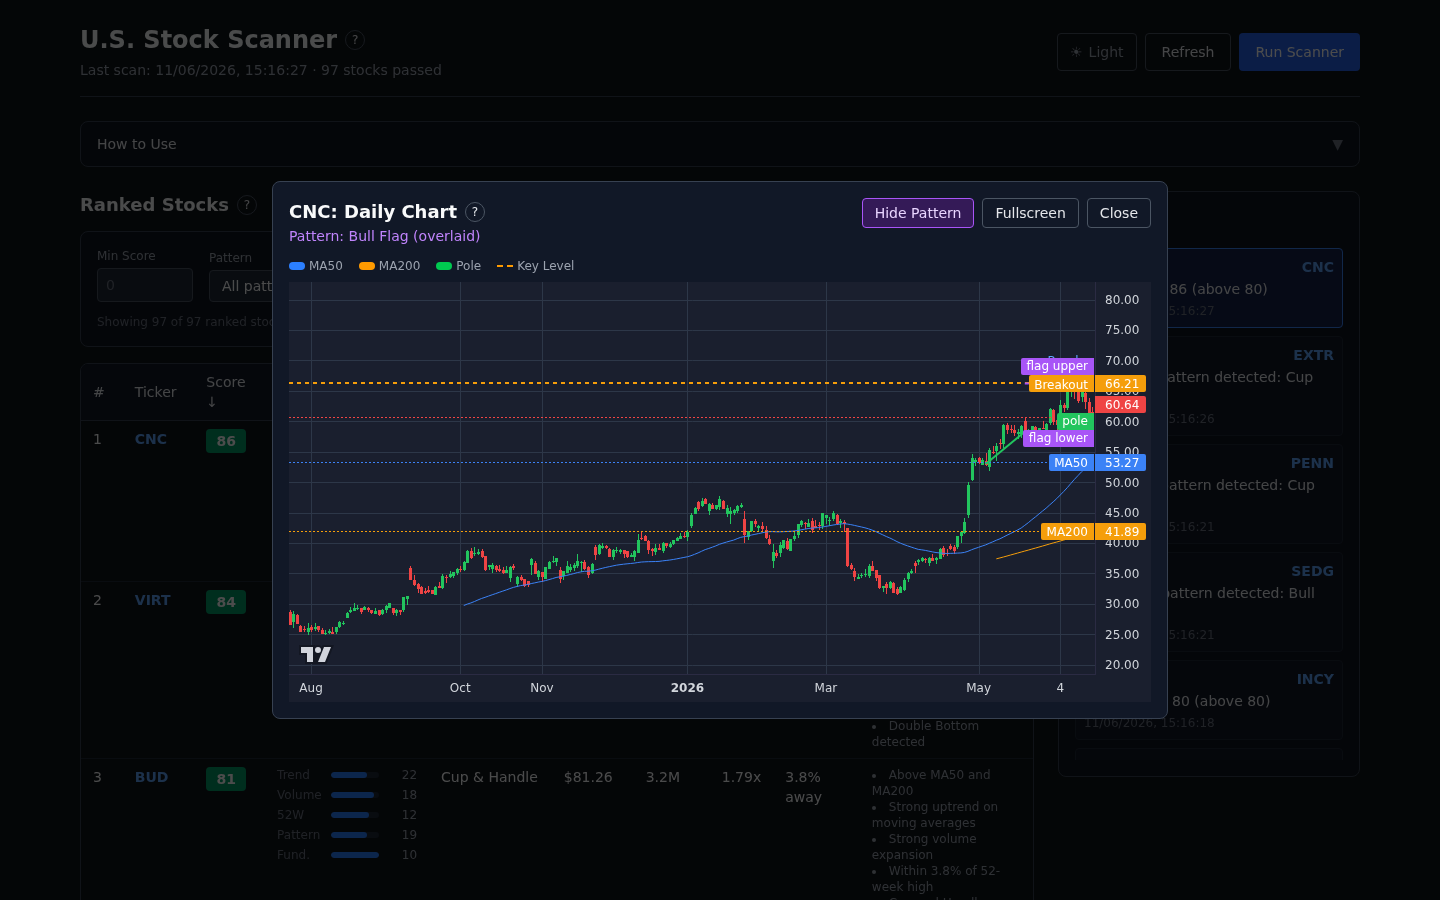Sort by Score column header
Viewport: 1440px width, 900px height.
(x=225, y=392)
